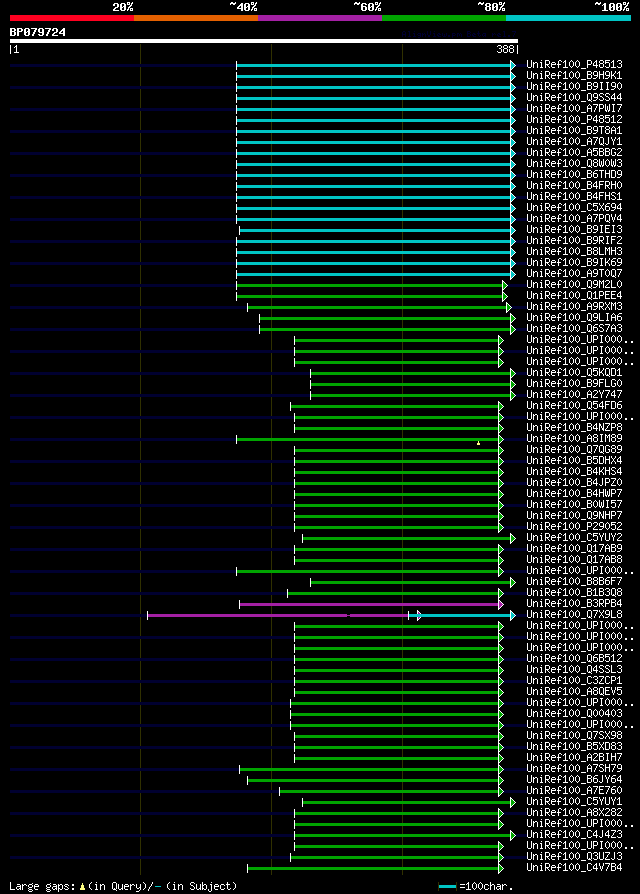The width and height of the screenshot is (640, 894).
Task: Click the purple alignment bar for UniRef100_B3RPB4
Action: click(372, 604)
